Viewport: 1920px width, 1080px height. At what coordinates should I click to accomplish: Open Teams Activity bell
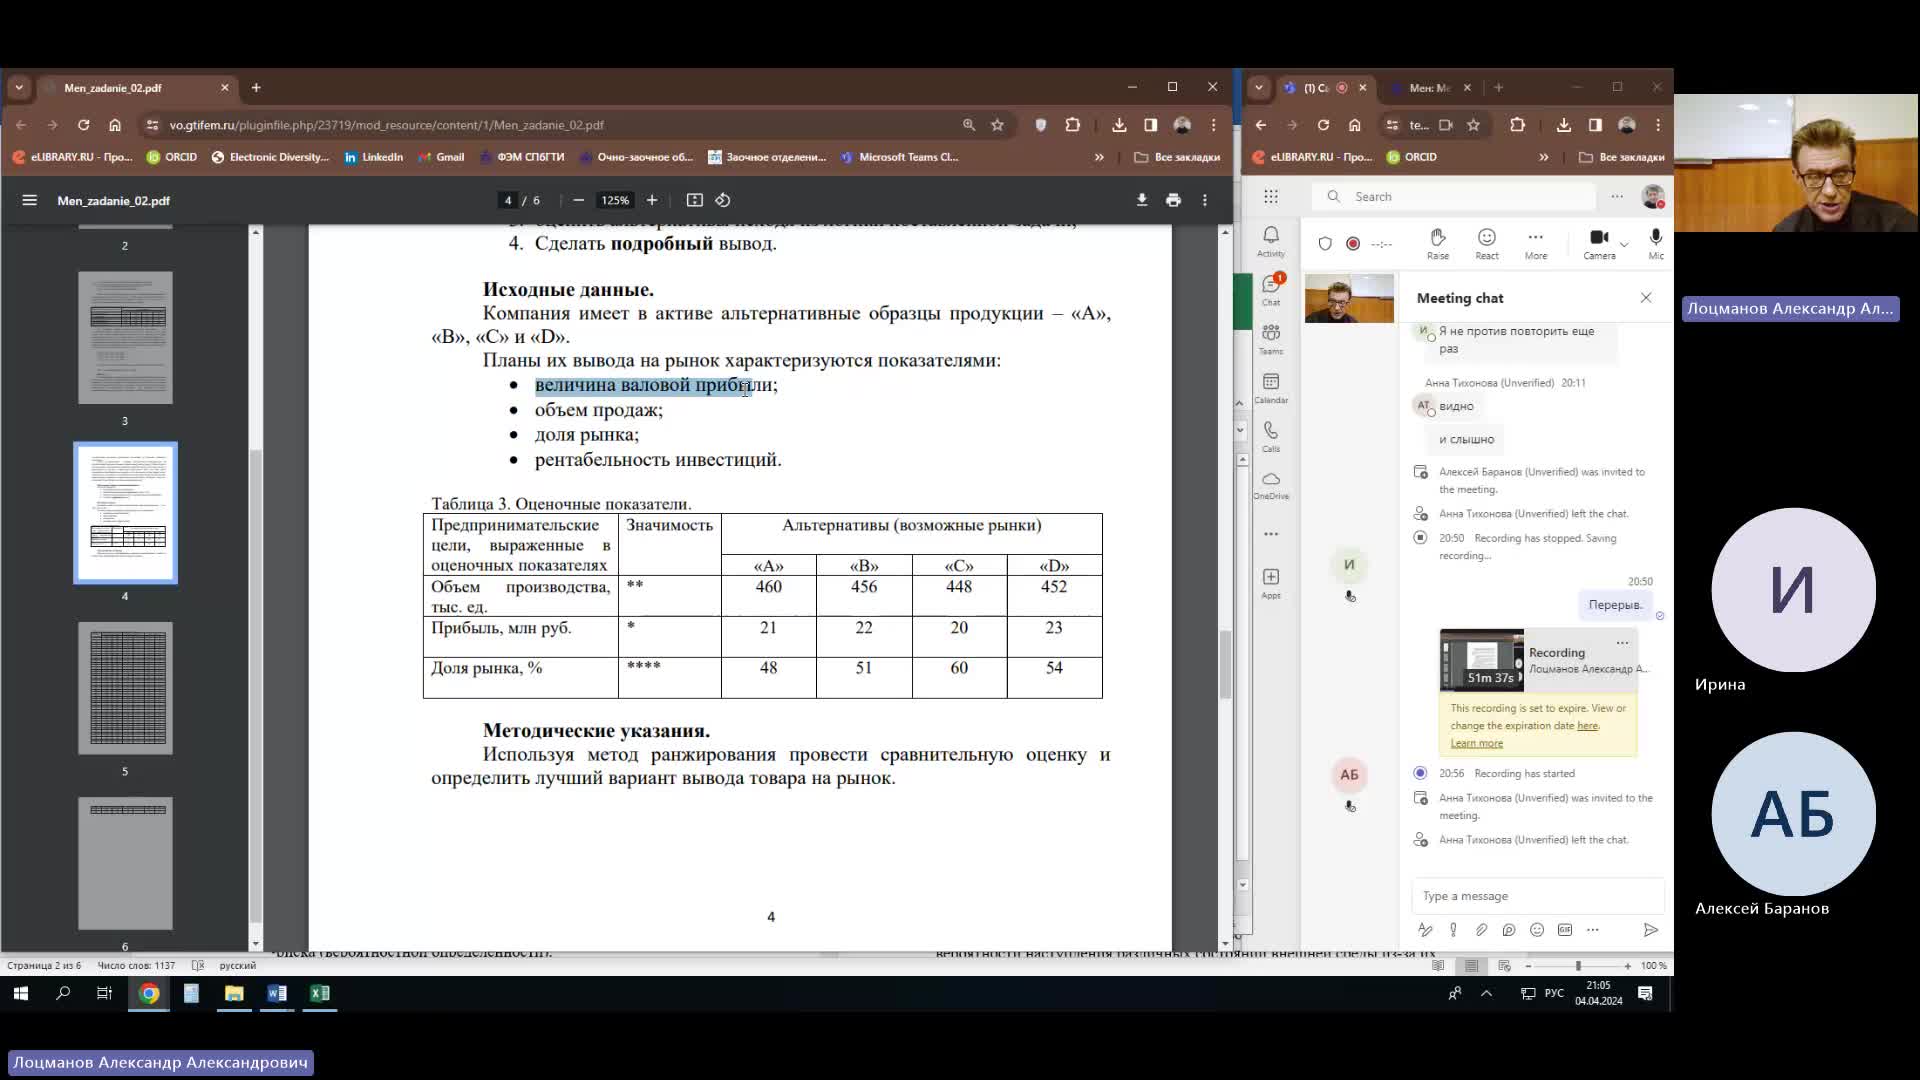1271,241
